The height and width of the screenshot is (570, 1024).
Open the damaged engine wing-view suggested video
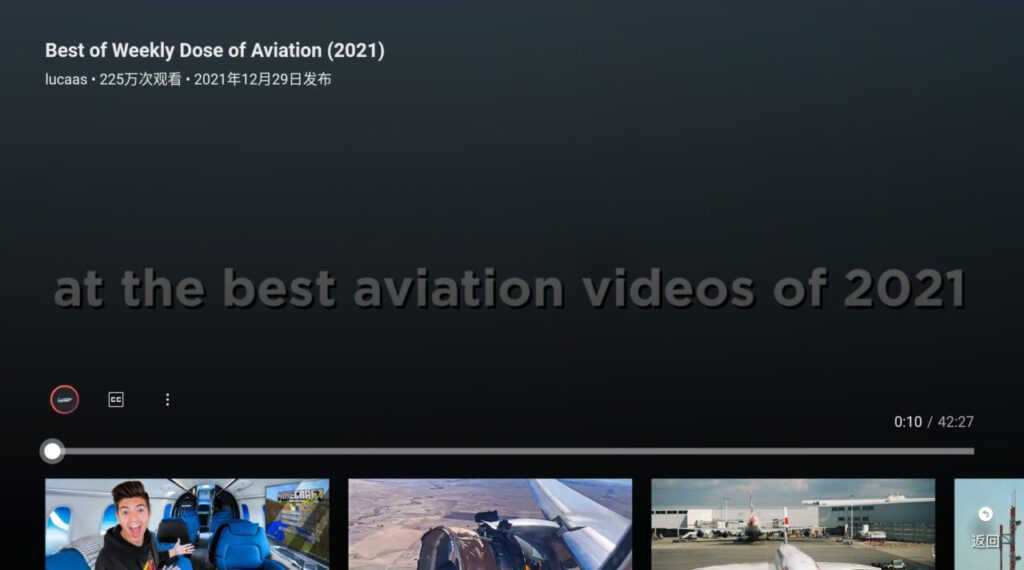click(x=490, y=524)
